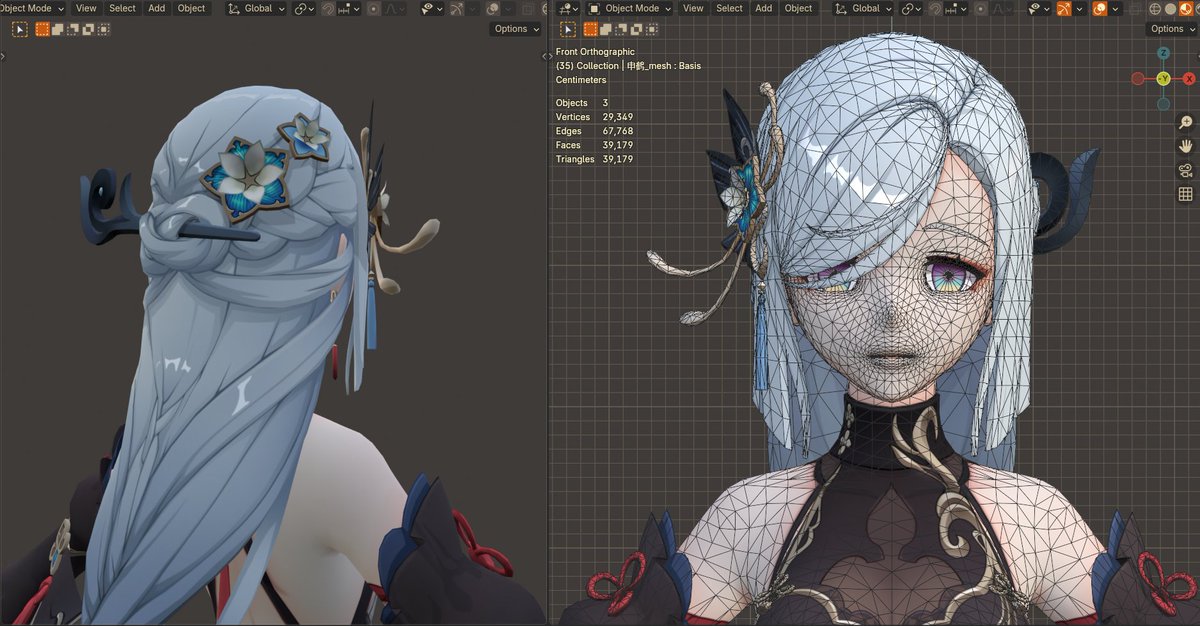Click the blue Z axis on gizmo

point(1163,53)
